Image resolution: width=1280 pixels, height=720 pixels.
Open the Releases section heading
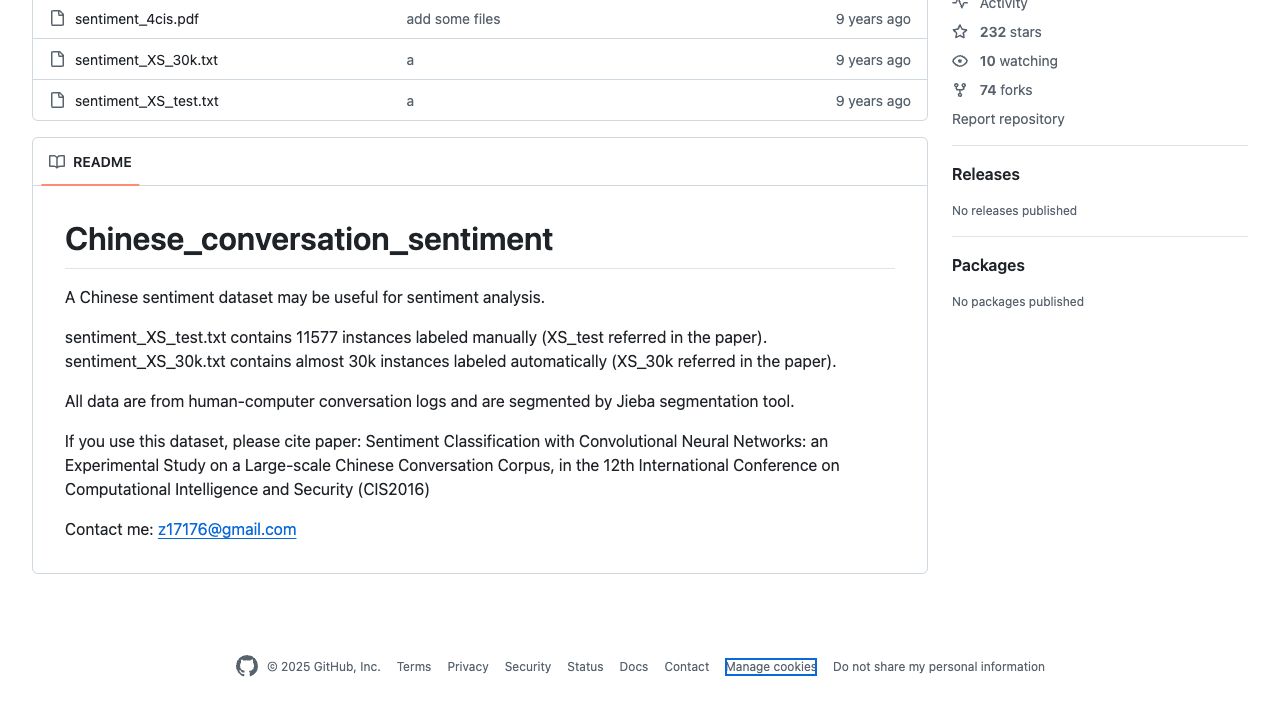(986, 174)
